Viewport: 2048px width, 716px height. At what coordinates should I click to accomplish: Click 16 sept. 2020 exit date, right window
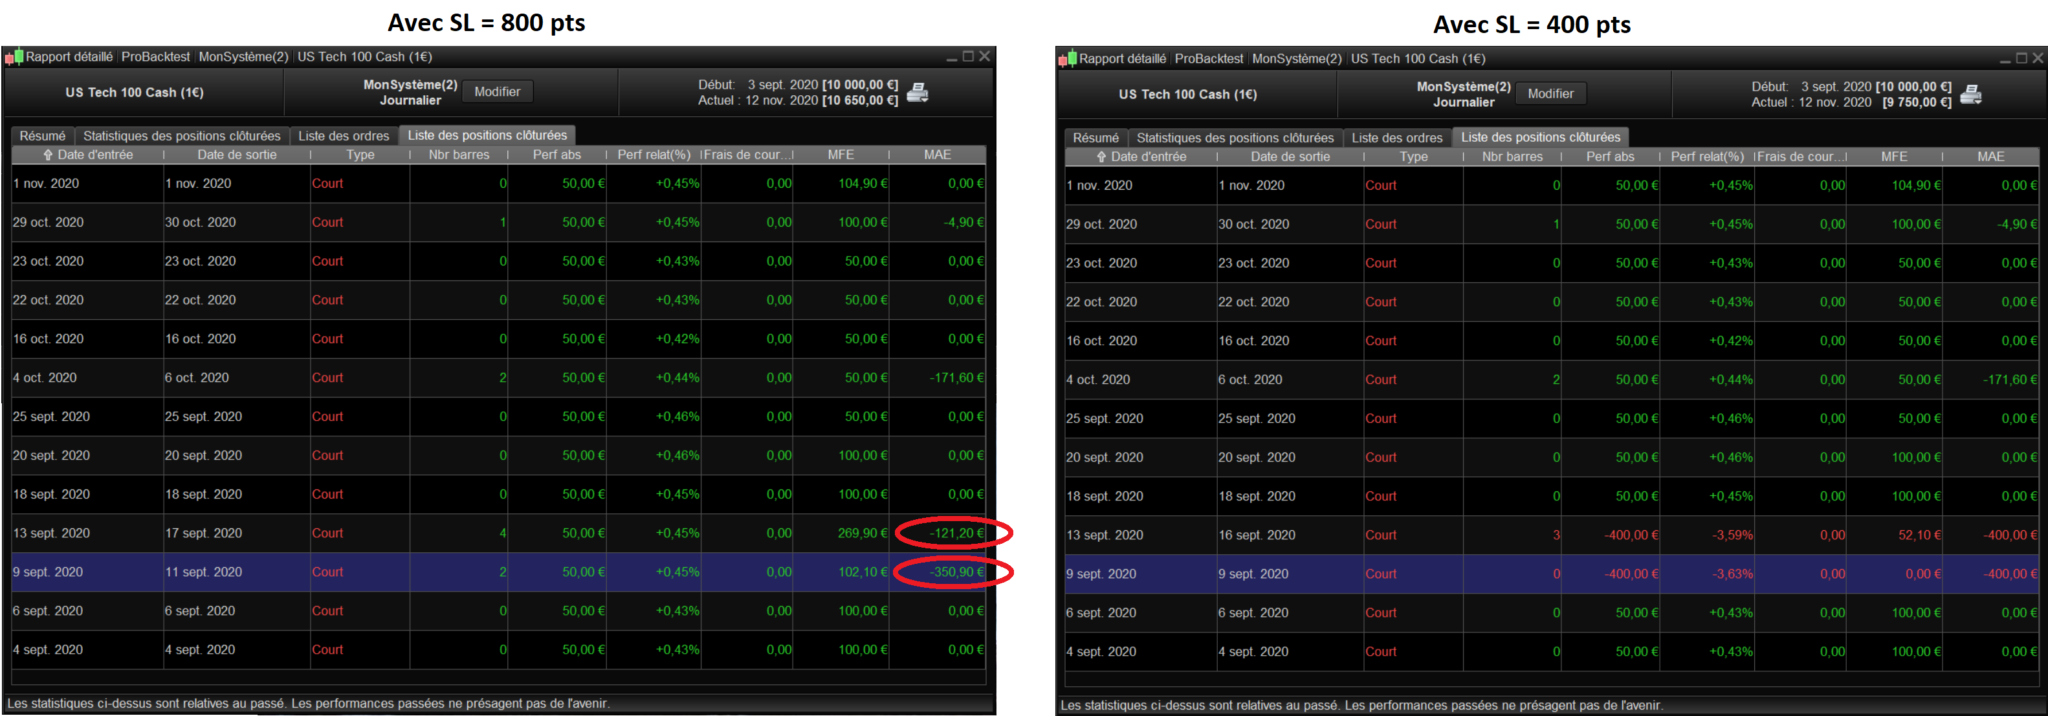tap(1257, 535)
